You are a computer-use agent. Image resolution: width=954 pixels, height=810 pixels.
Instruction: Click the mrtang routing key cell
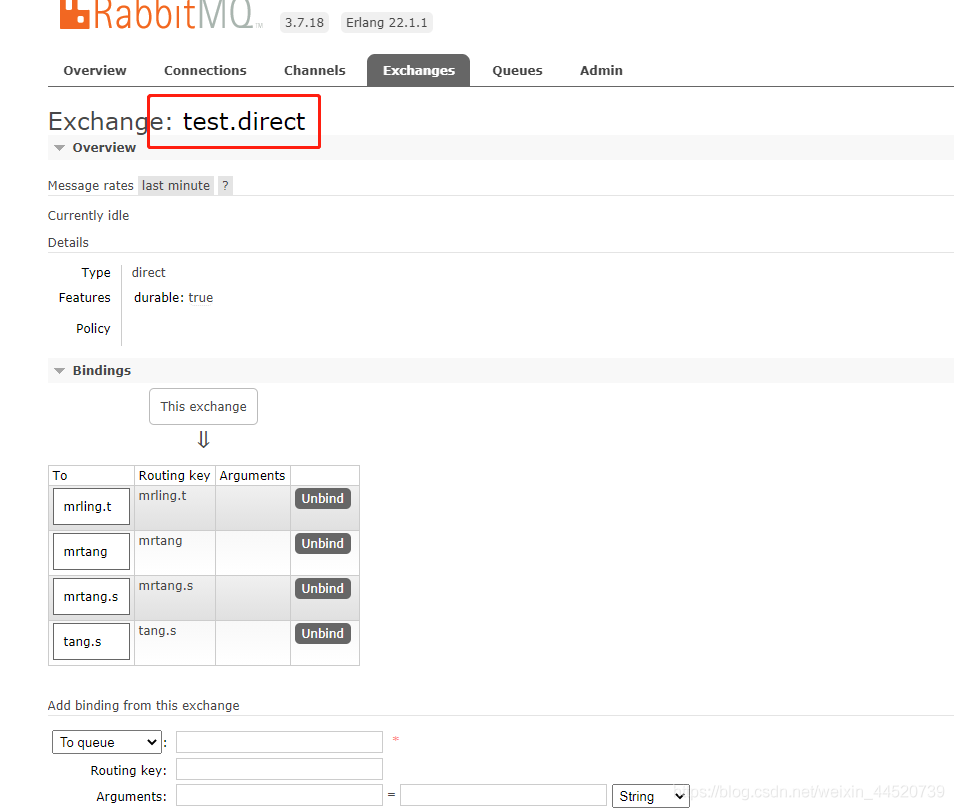(175, 553)
